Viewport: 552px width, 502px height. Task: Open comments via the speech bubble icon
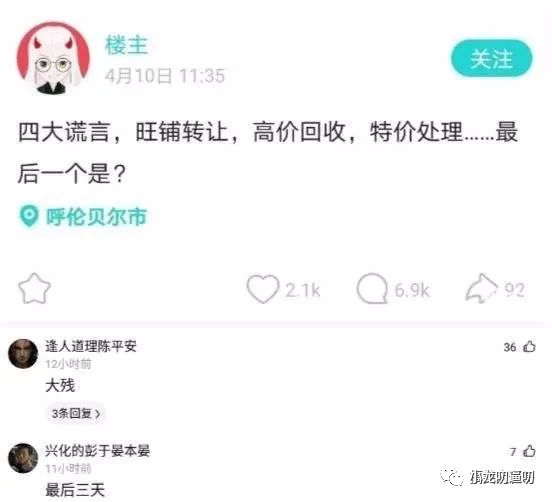tap(372, 289)
